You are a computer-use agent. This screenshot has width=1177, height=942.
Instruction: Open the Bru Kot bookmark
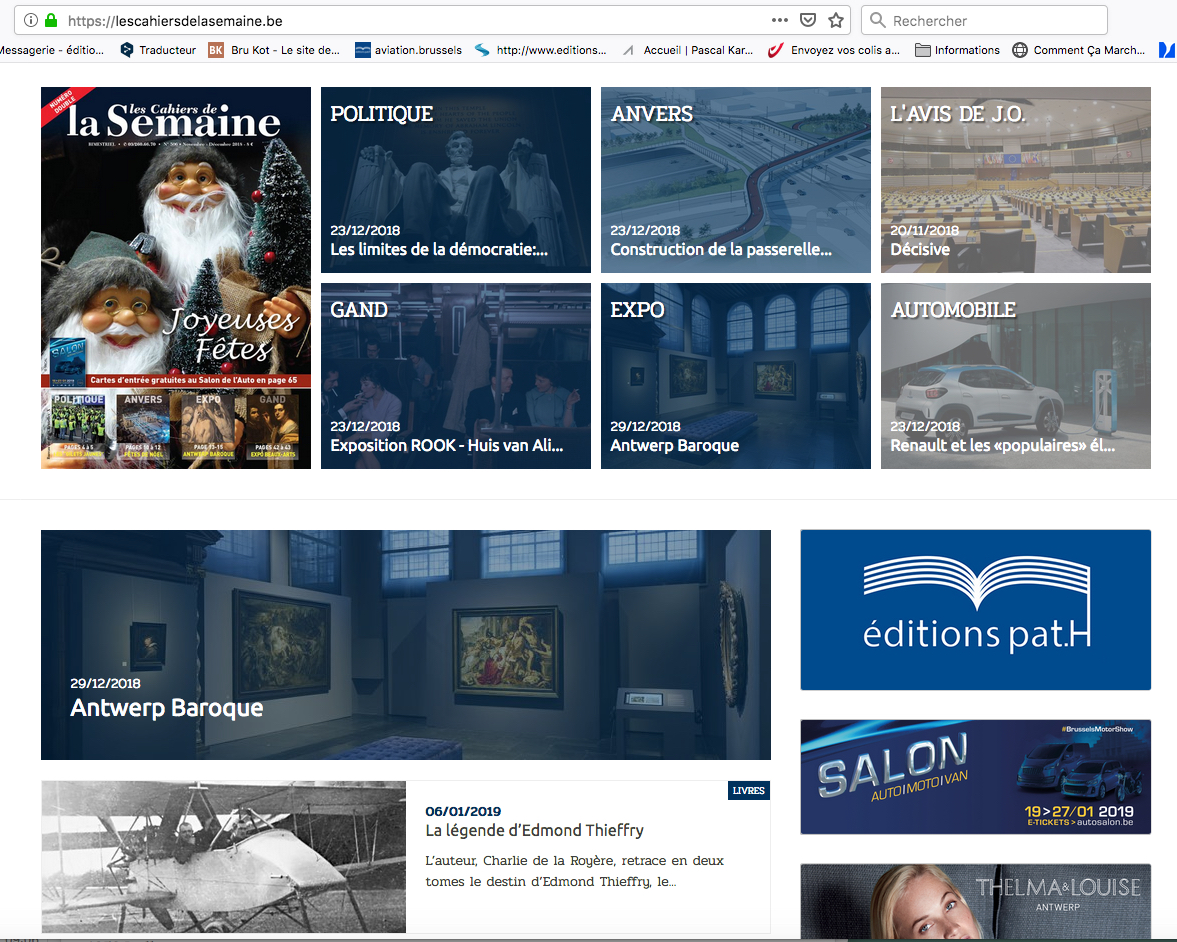point(274,50)
